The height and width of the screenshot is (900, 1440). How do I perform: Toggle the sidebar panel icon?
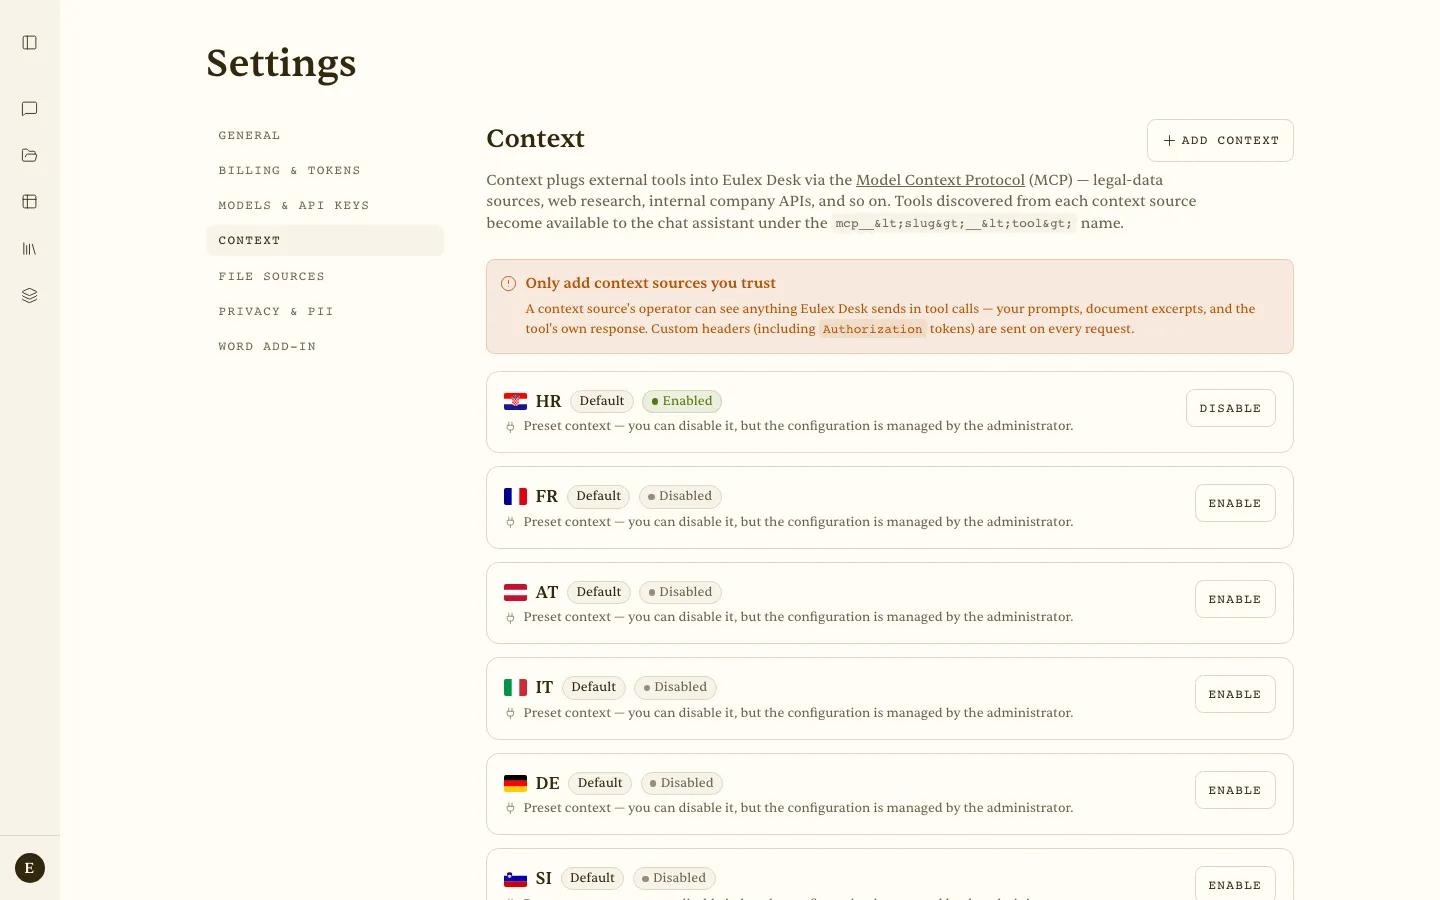(30, 43)
